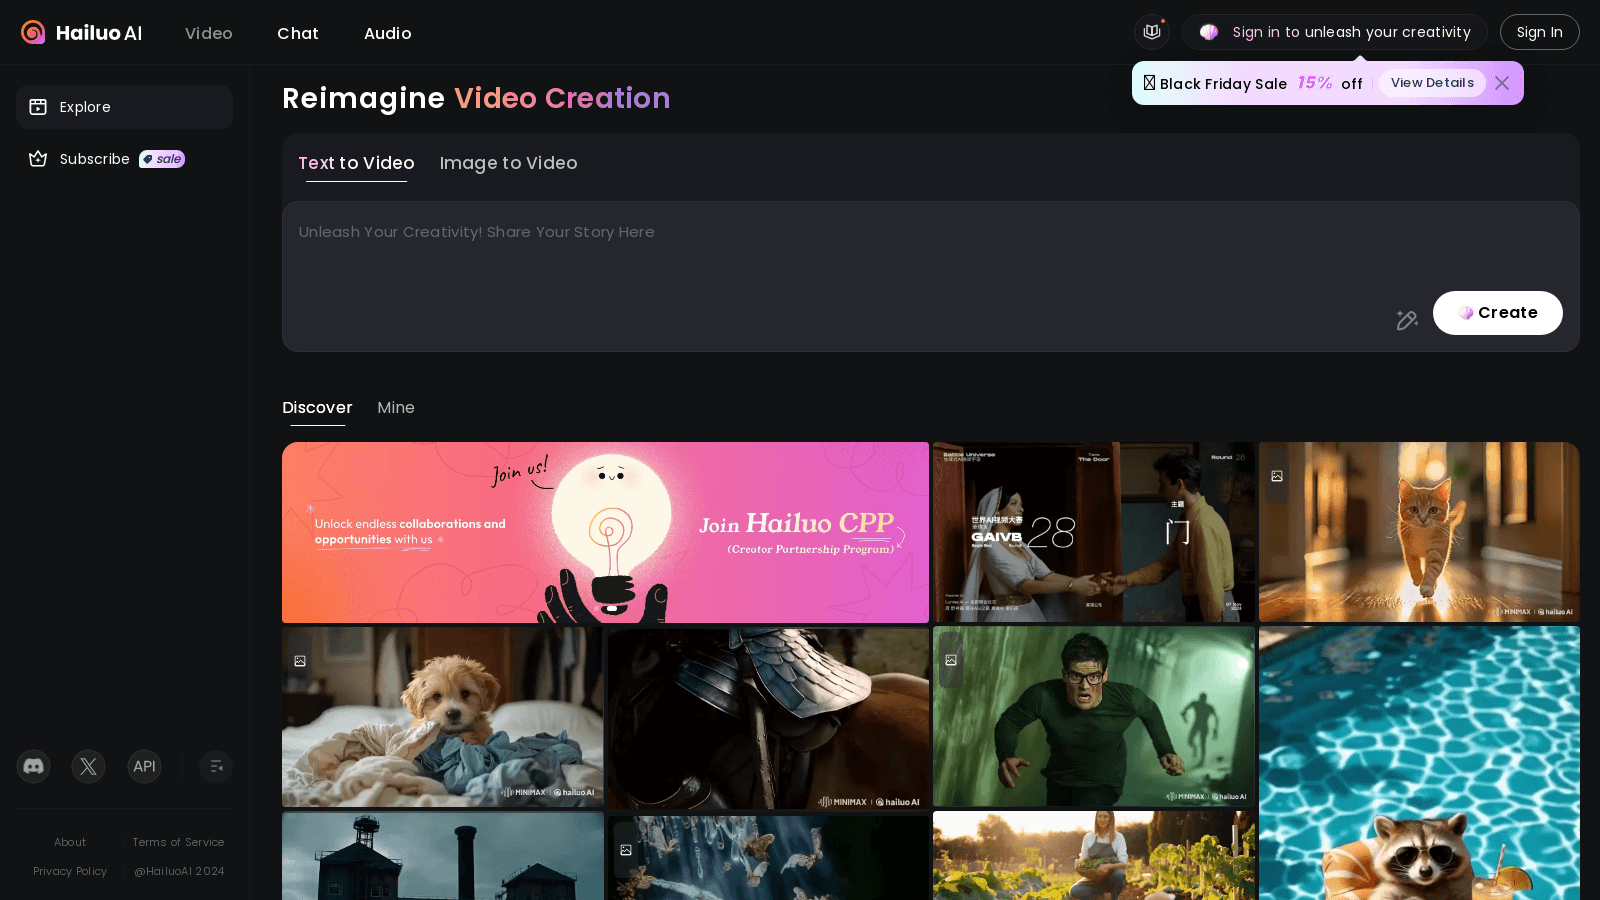Click View Details on the sale banner
The image size is (1600, 900).
click(1432, 83)
